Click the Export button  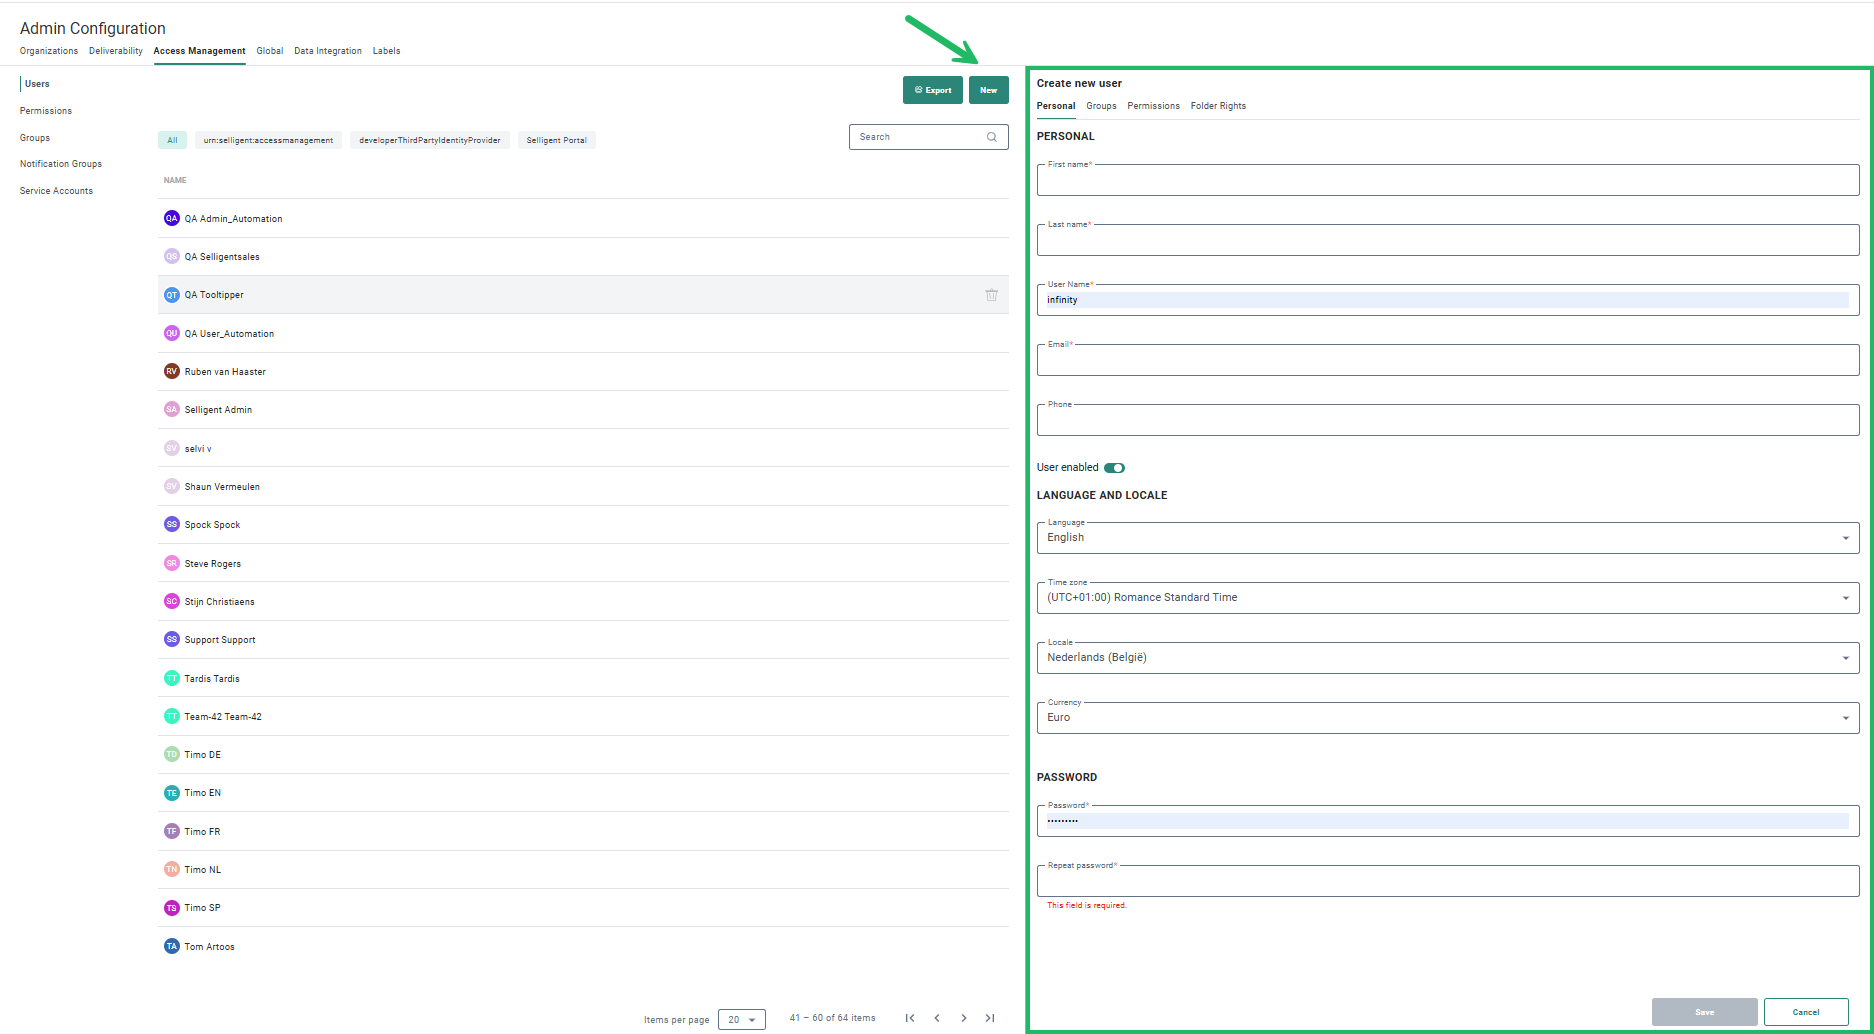[x=932, y=90]
